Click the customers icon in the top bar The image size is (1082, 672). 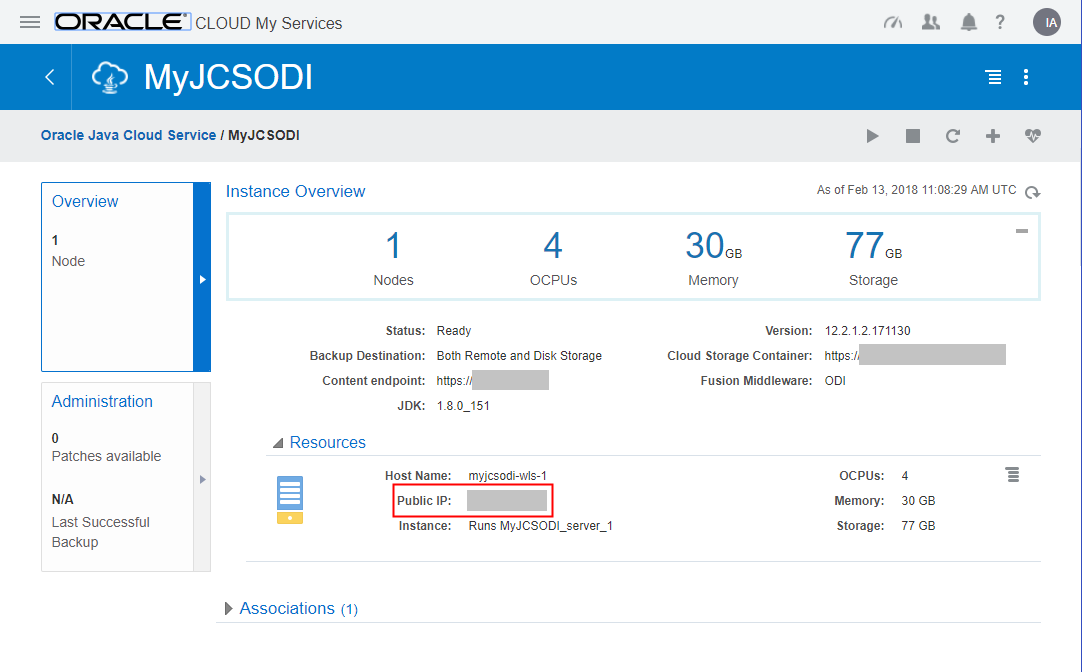coord(930,21)
